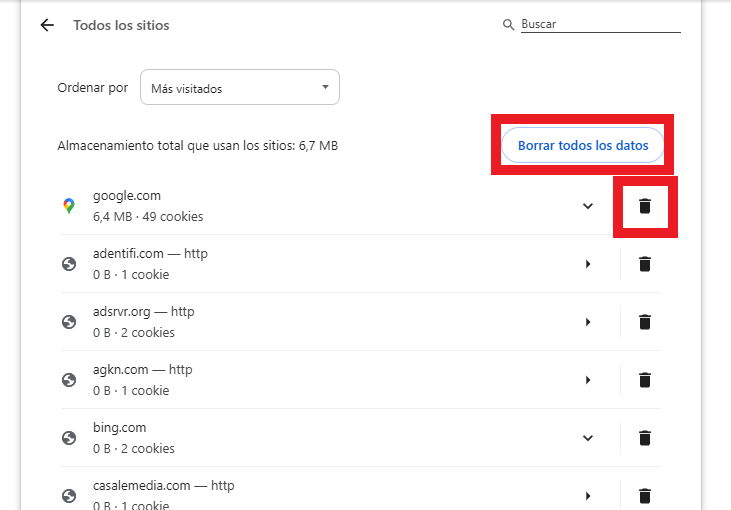731x510 pixels.
Task: Open agkn.com details arrow
Action: 588,380
